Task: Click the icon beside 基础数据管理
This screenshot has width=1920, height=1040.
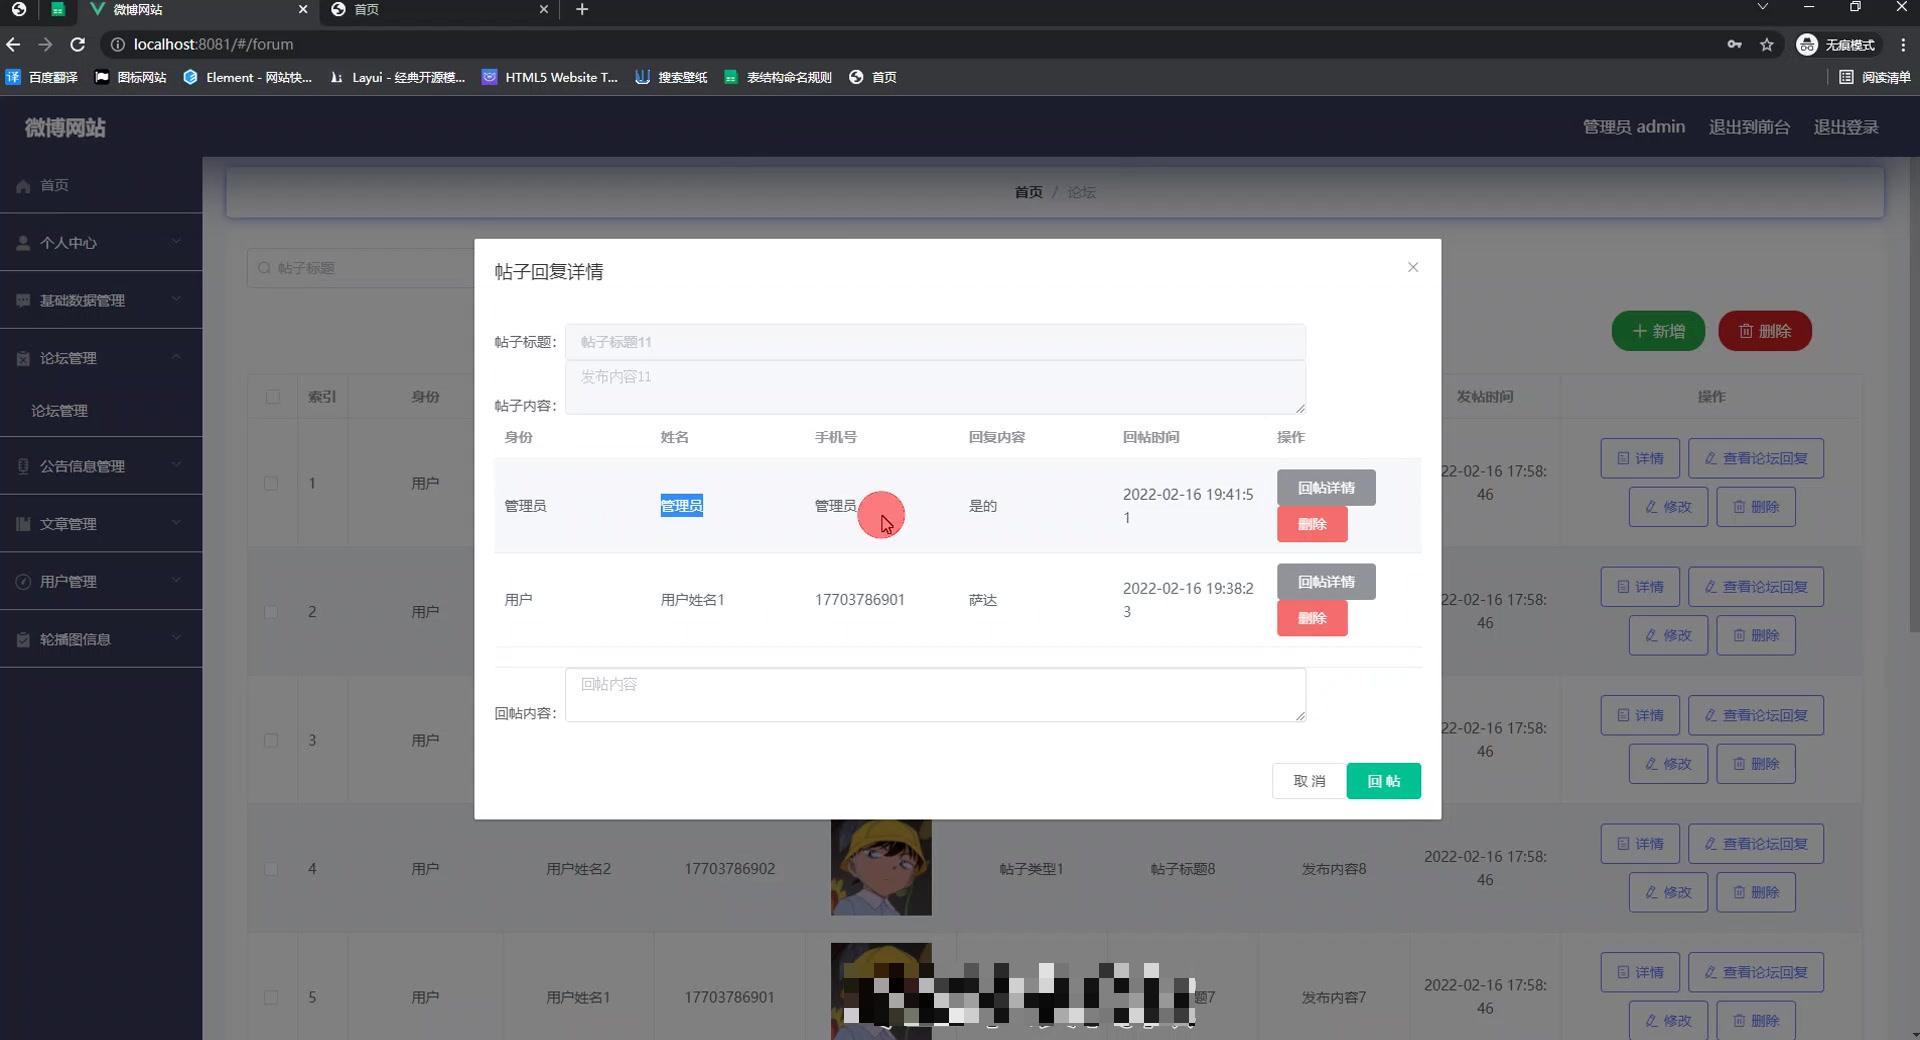Action: pos(23,301)
